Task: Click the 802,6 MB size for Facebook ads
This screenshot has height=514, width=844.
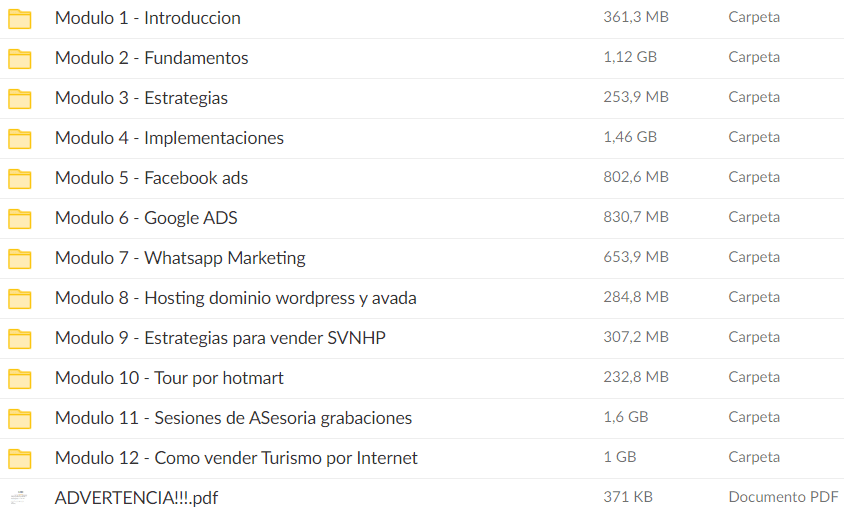Action: coord(636,177)
